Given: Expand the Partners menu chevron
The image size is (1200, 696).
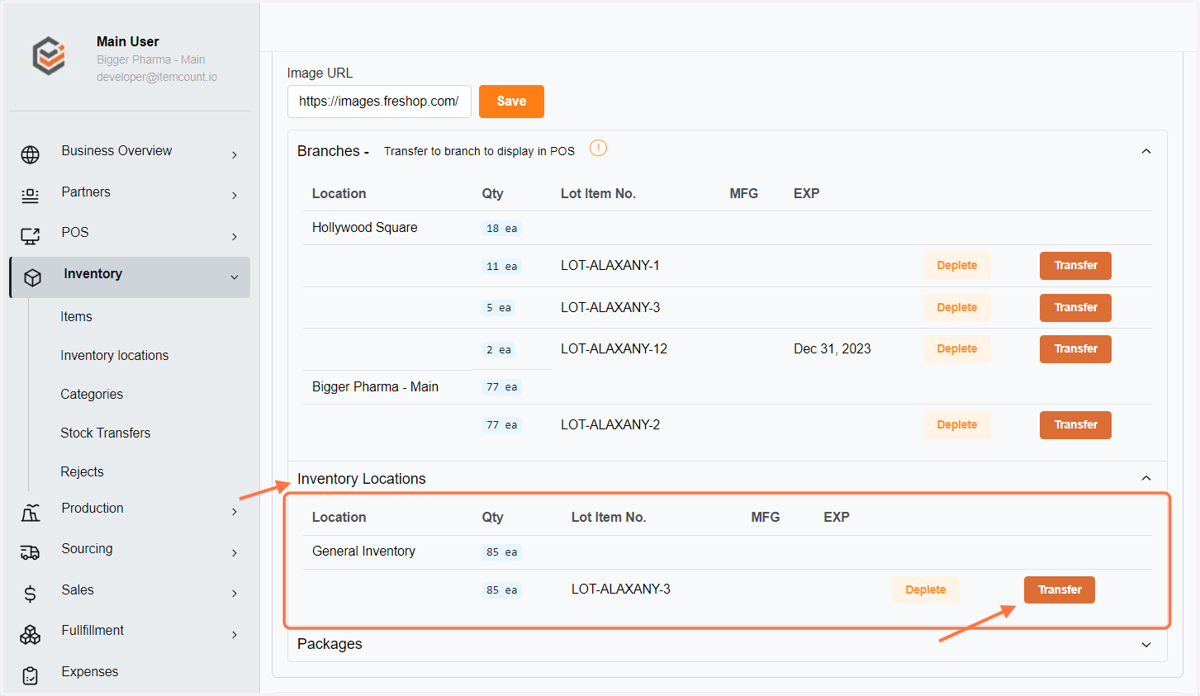Looking at the screenshot, I should pyautogui.click(x=234, y=196).
